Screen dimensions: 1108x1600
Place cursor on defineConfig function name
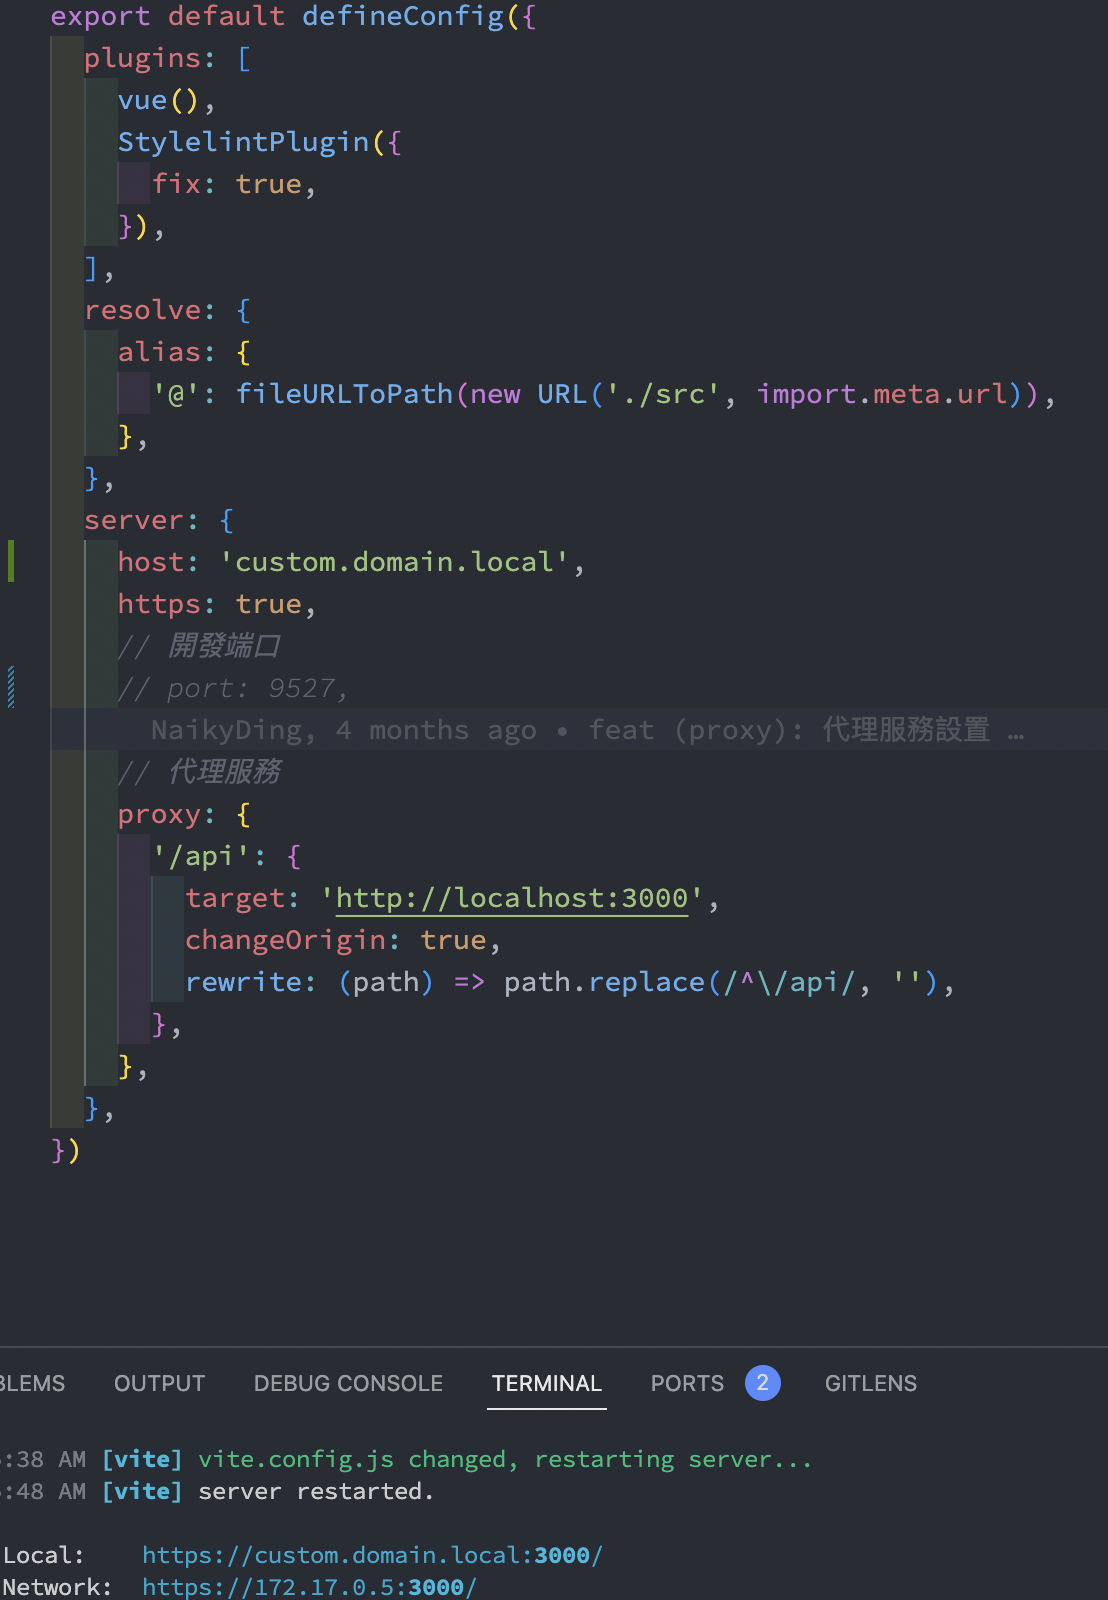point(403,16)
